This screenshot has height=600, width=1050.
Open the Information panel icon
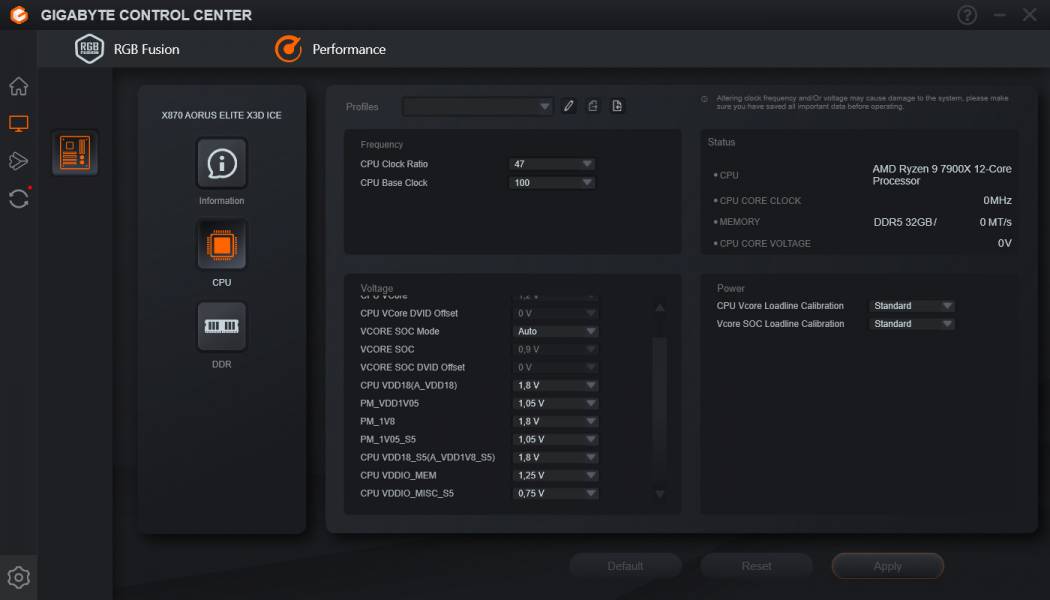coord(221,163)
